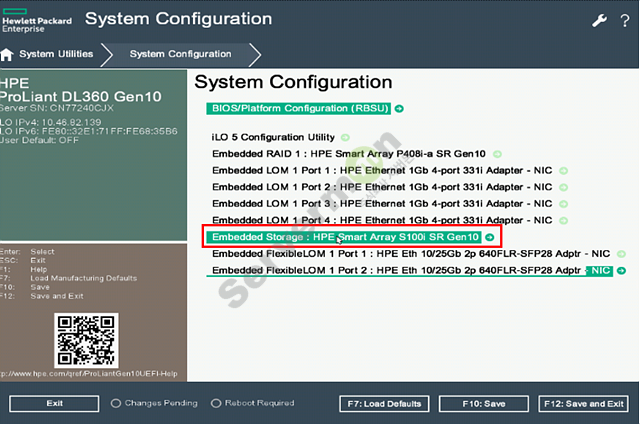Click the Hewlett Packard Enterprise logo
The image size is (640, 424).
[x=36, y=20]
